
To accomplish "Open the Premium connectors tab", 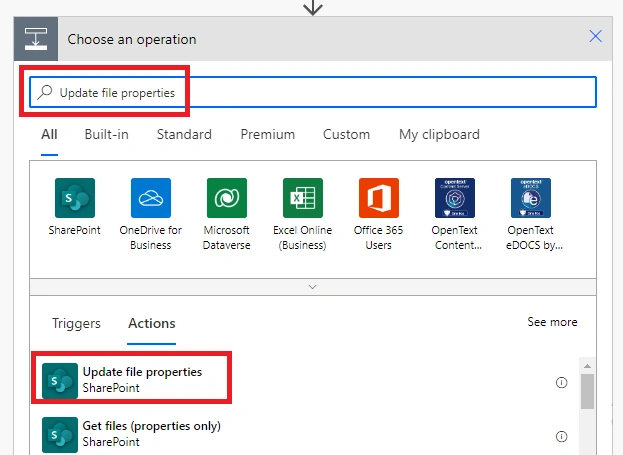I will click(x=267, y=134).
